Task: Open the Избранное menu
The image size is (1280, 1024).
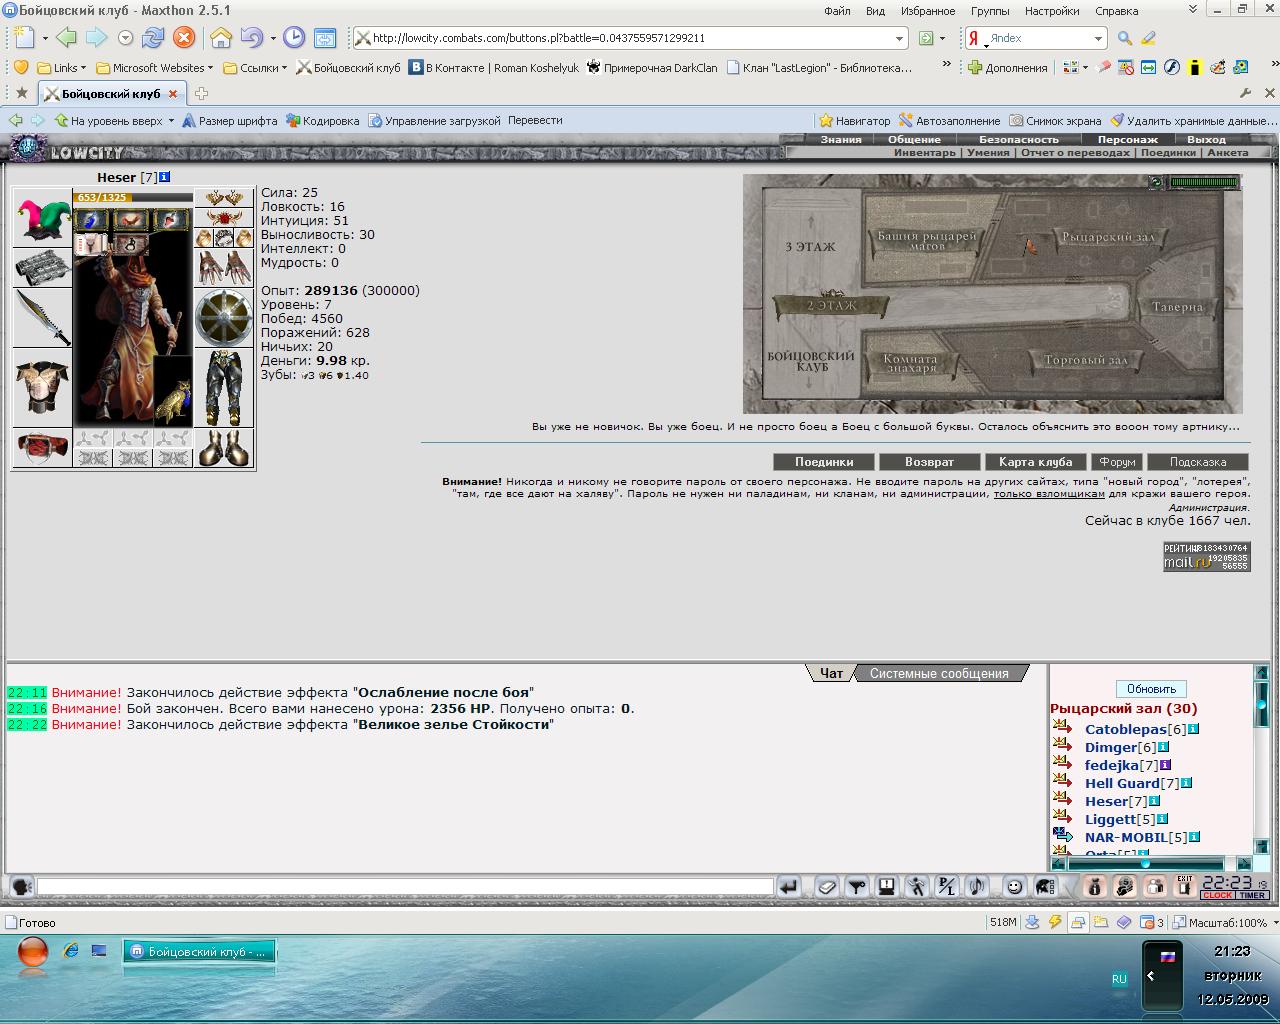Action: [x=927, y=11]
